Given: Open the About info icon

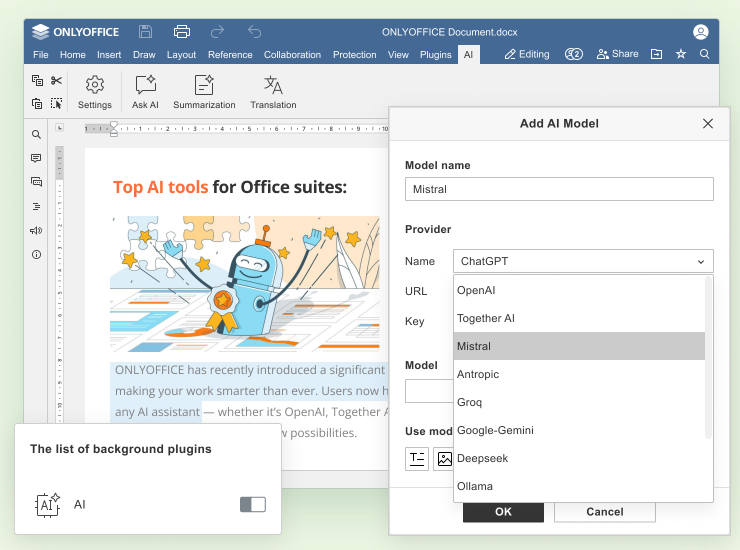Looking at the screenshot, I should click(36, 254).
